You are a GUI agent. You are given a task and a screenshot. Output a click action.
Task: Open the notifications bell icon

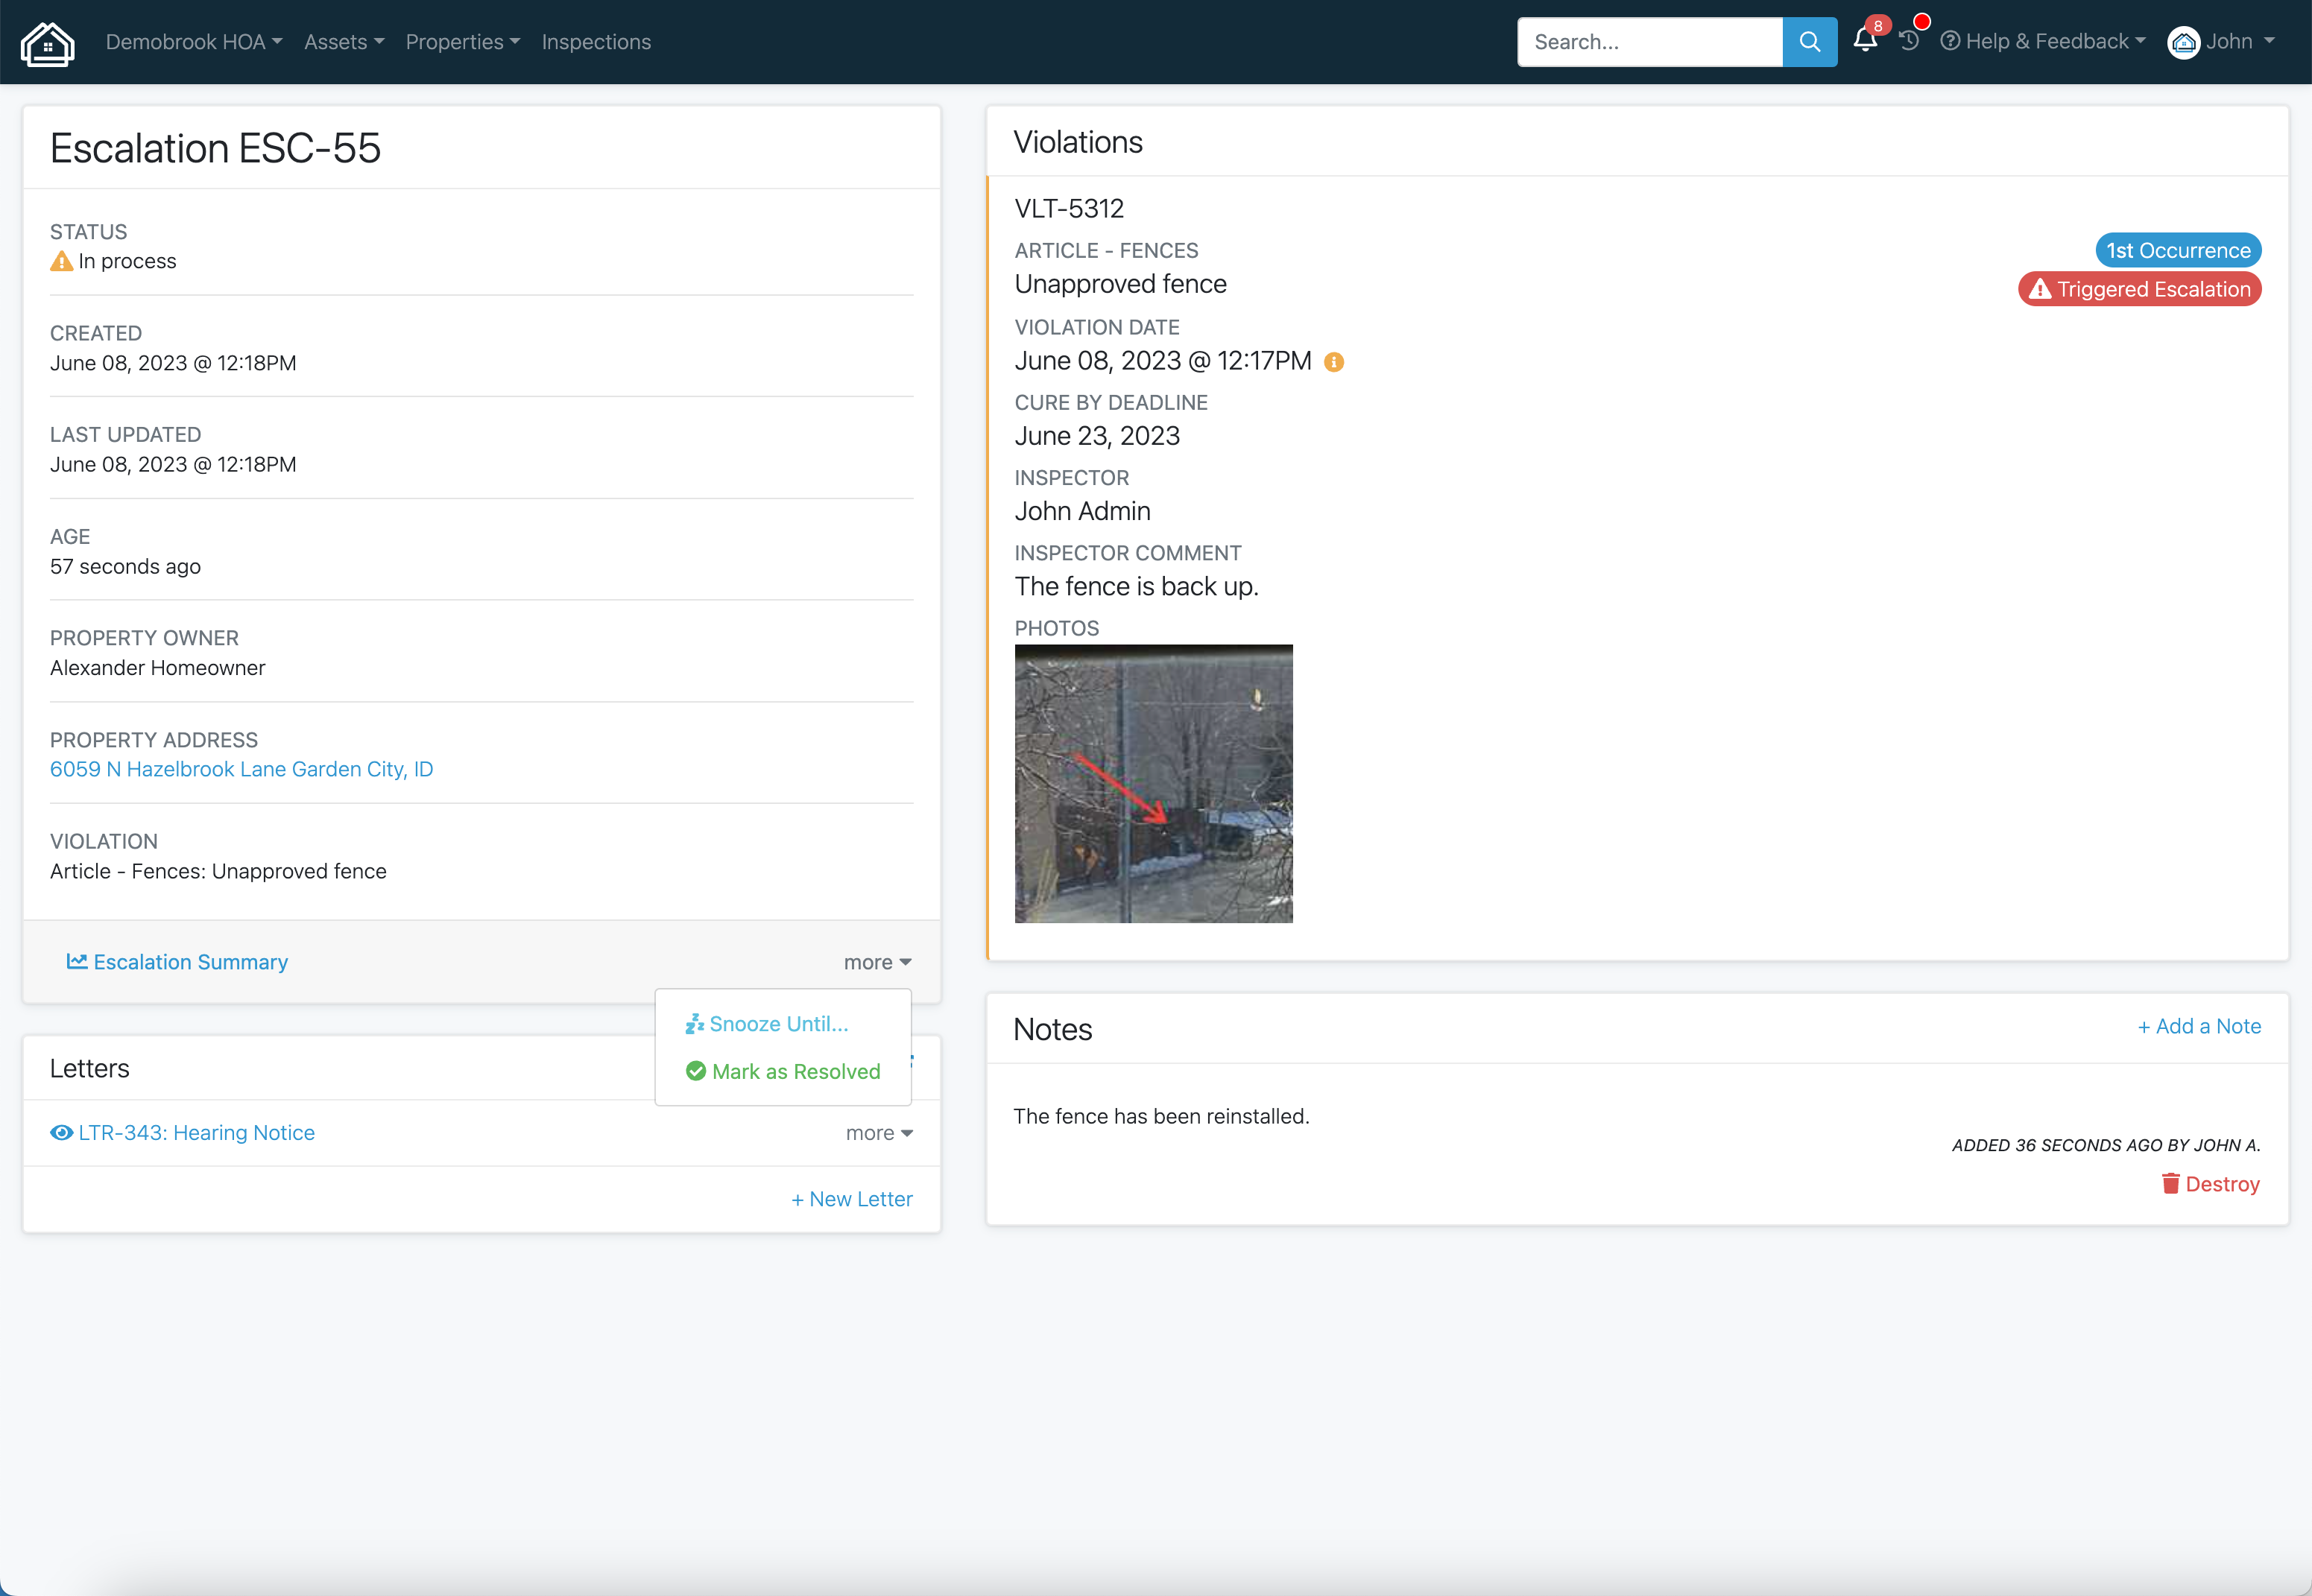[1864, 41]
